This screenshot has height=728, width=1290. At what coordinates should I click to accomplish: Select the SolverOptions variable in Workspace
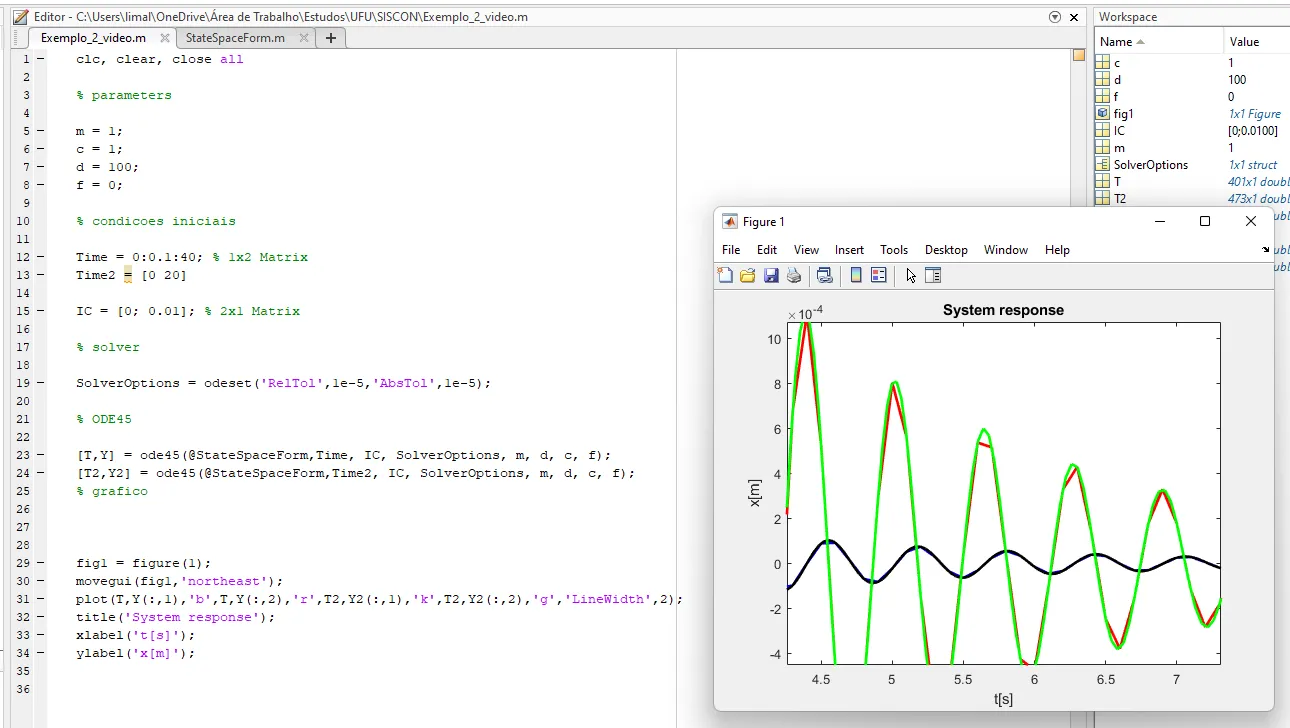[1150, 165]
